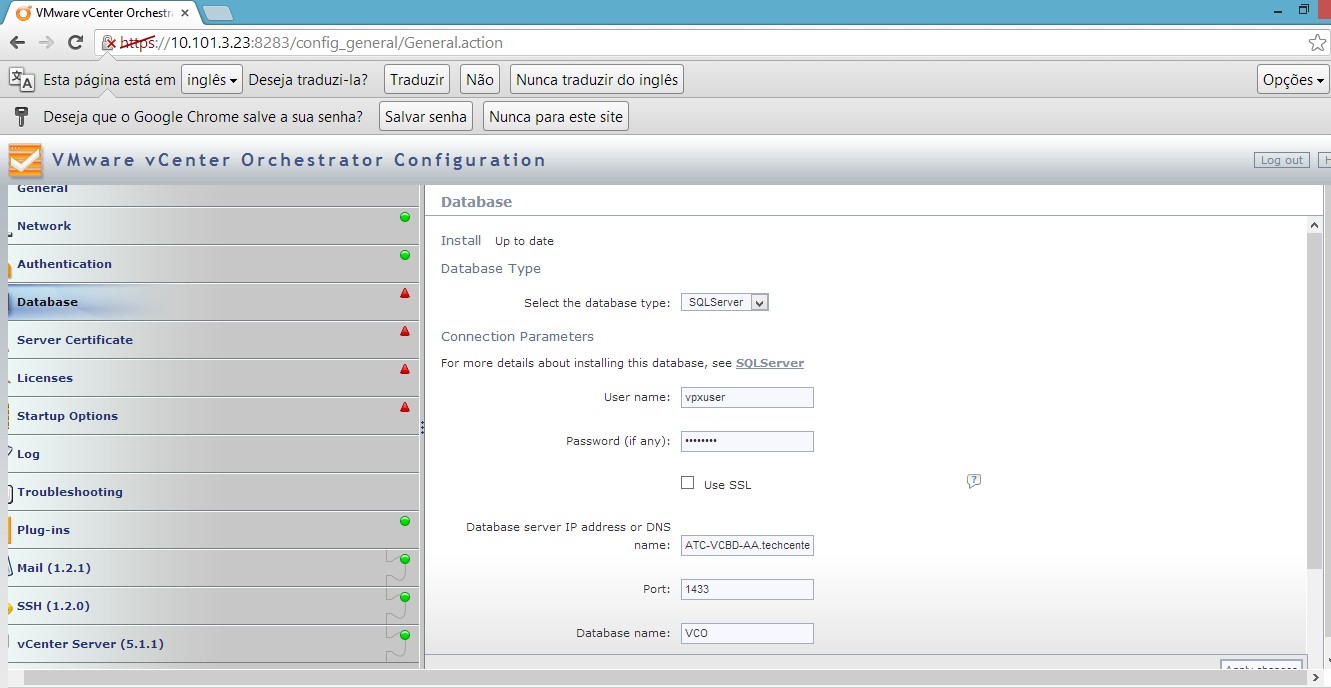Click the red triangle next to Licenses
This screenshot has width=1331, height=688.
coord(405,369)
